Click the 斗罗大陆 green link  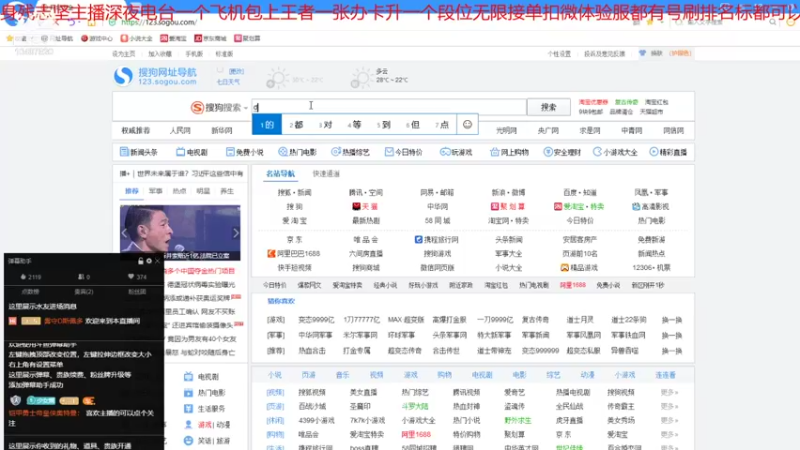coord(415,407)
